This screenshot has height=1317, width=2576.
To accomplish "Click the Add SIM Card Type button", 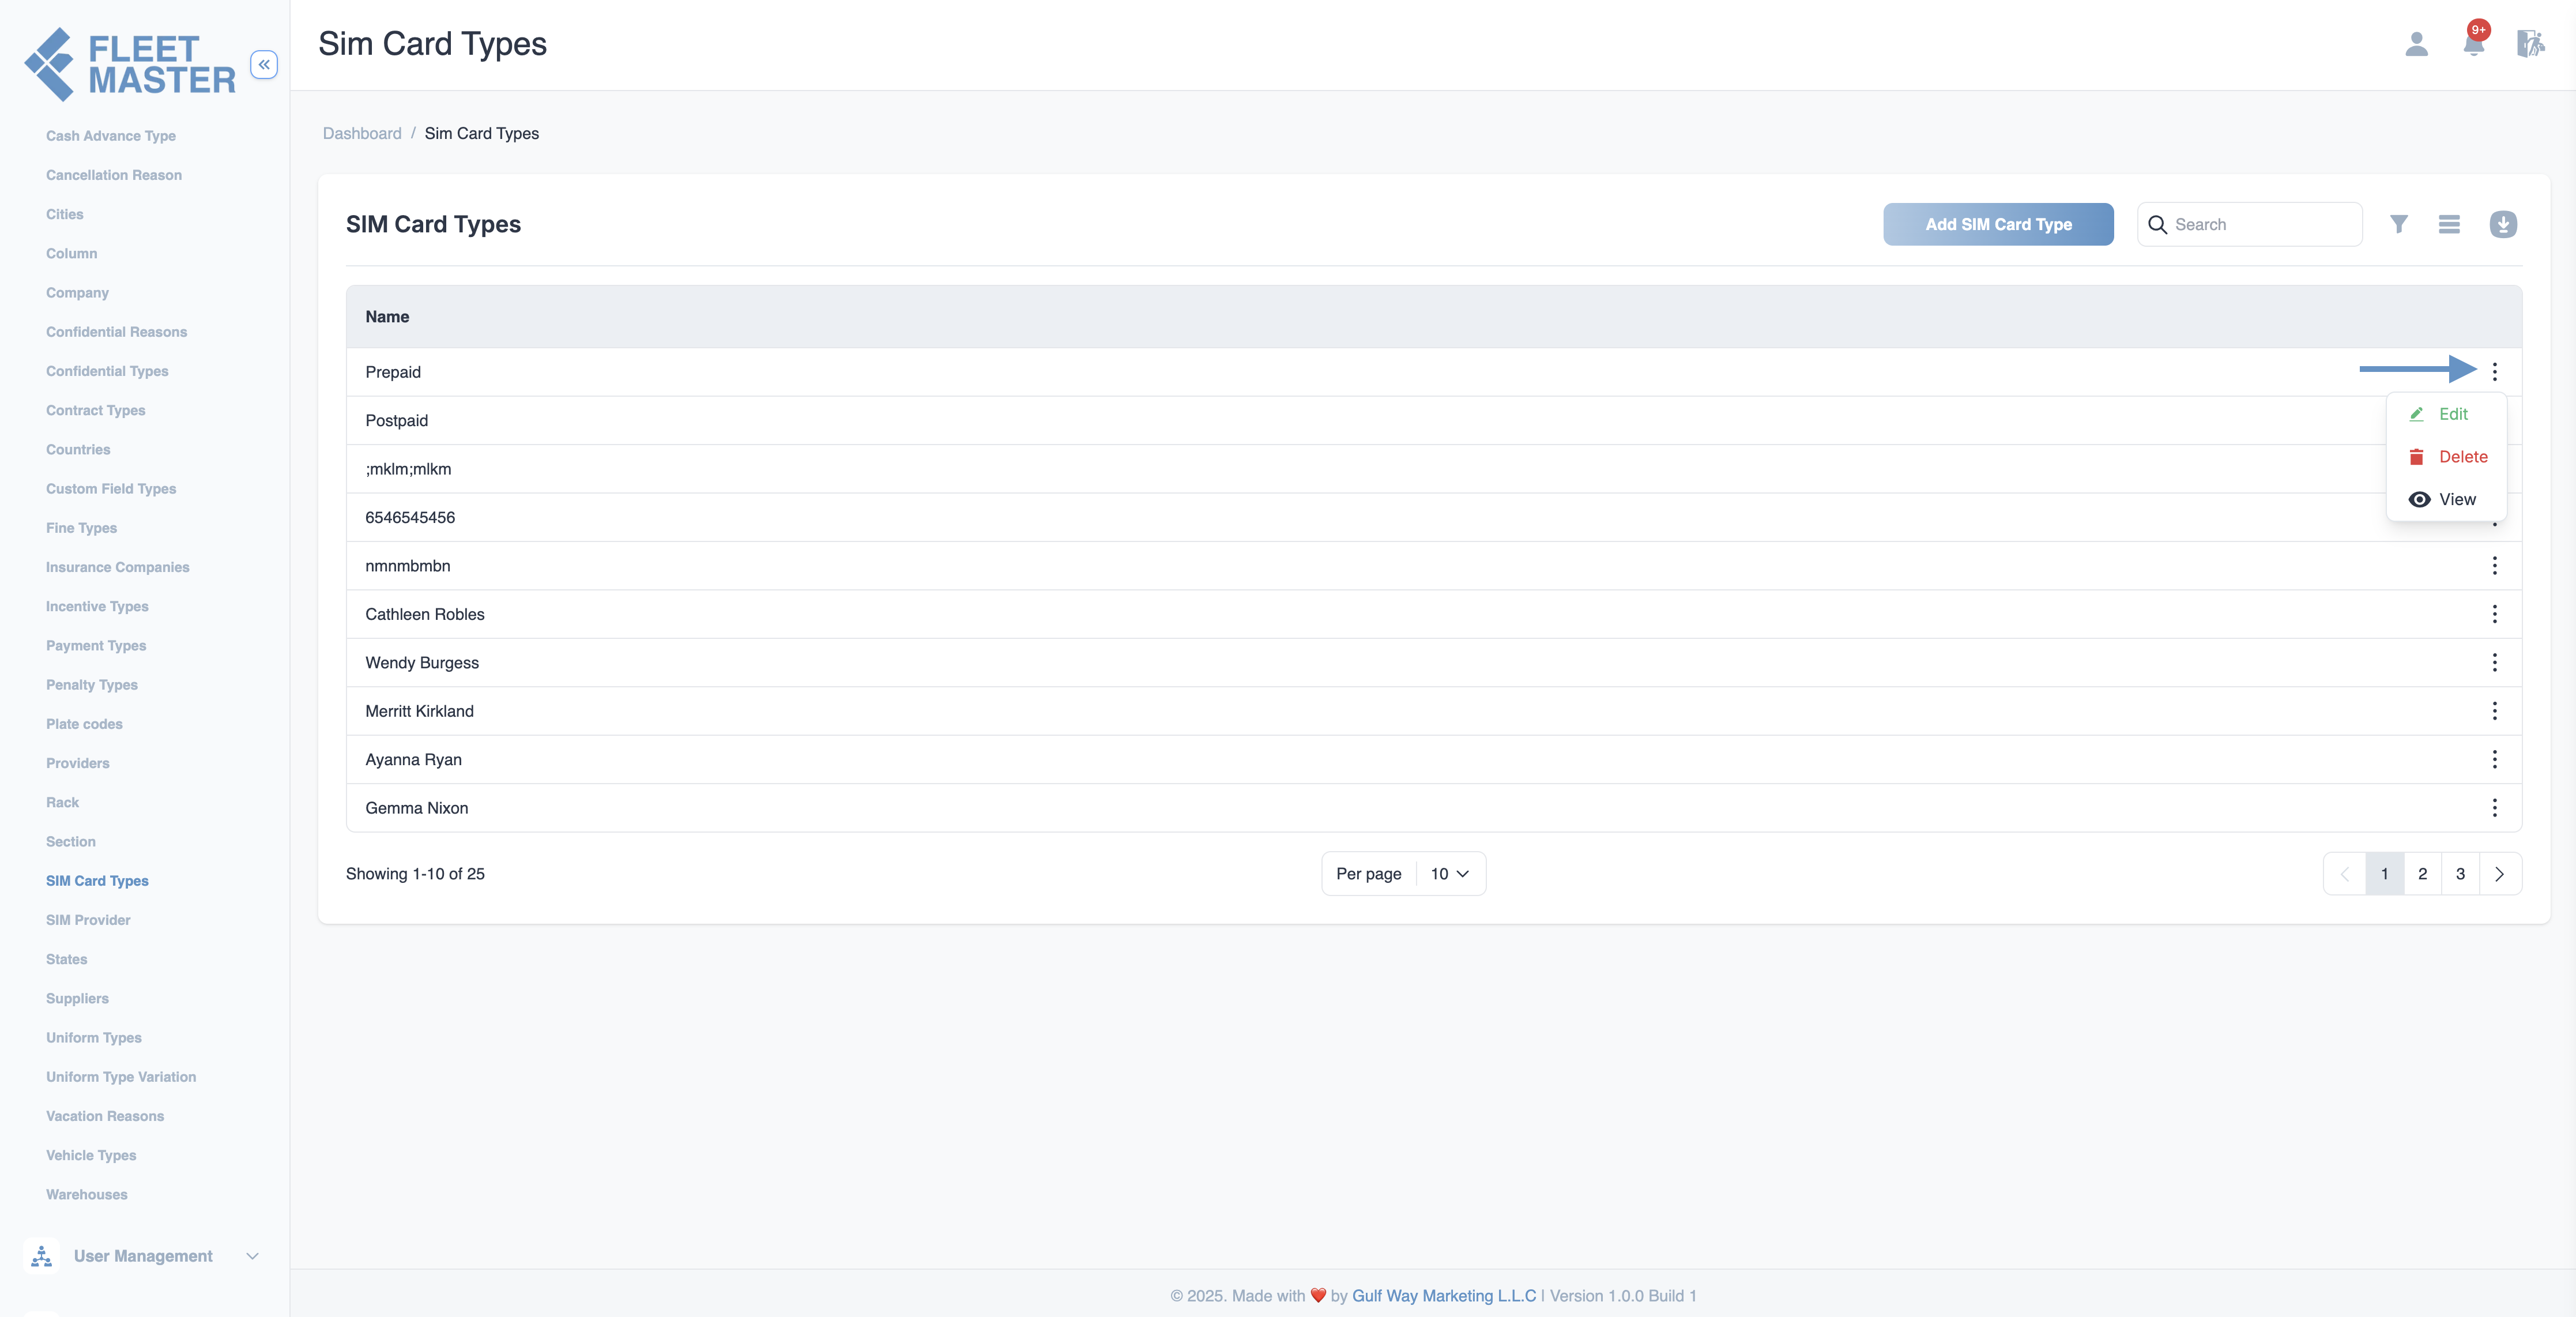I will click(x=1998, y=224).
